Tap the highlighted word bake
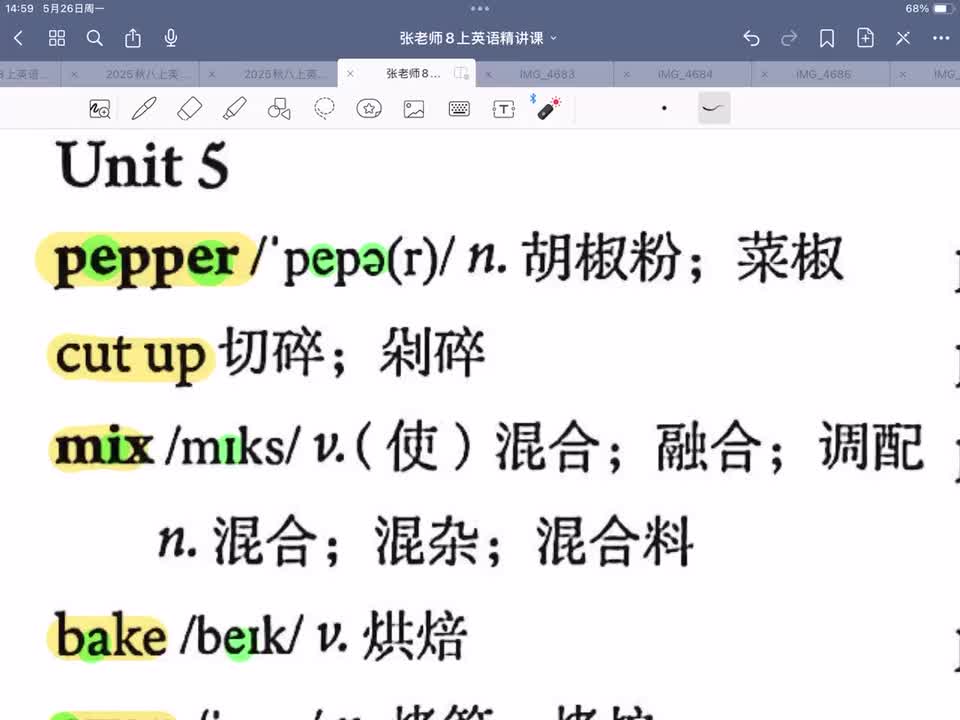This screenshot has width=960, height=720. click(111, 636)
